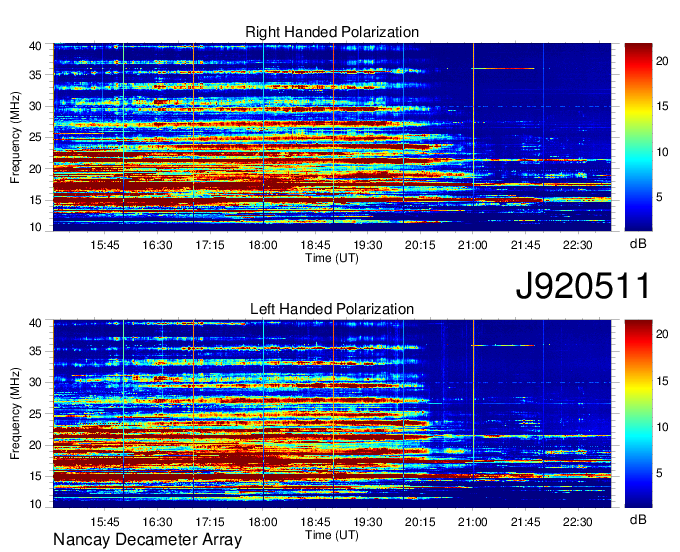This screenshot has width=680, height=552.
Task: Click the 'Nancay Decameter Array' caption
Action: pyautogui.click(x=147, y=540)
